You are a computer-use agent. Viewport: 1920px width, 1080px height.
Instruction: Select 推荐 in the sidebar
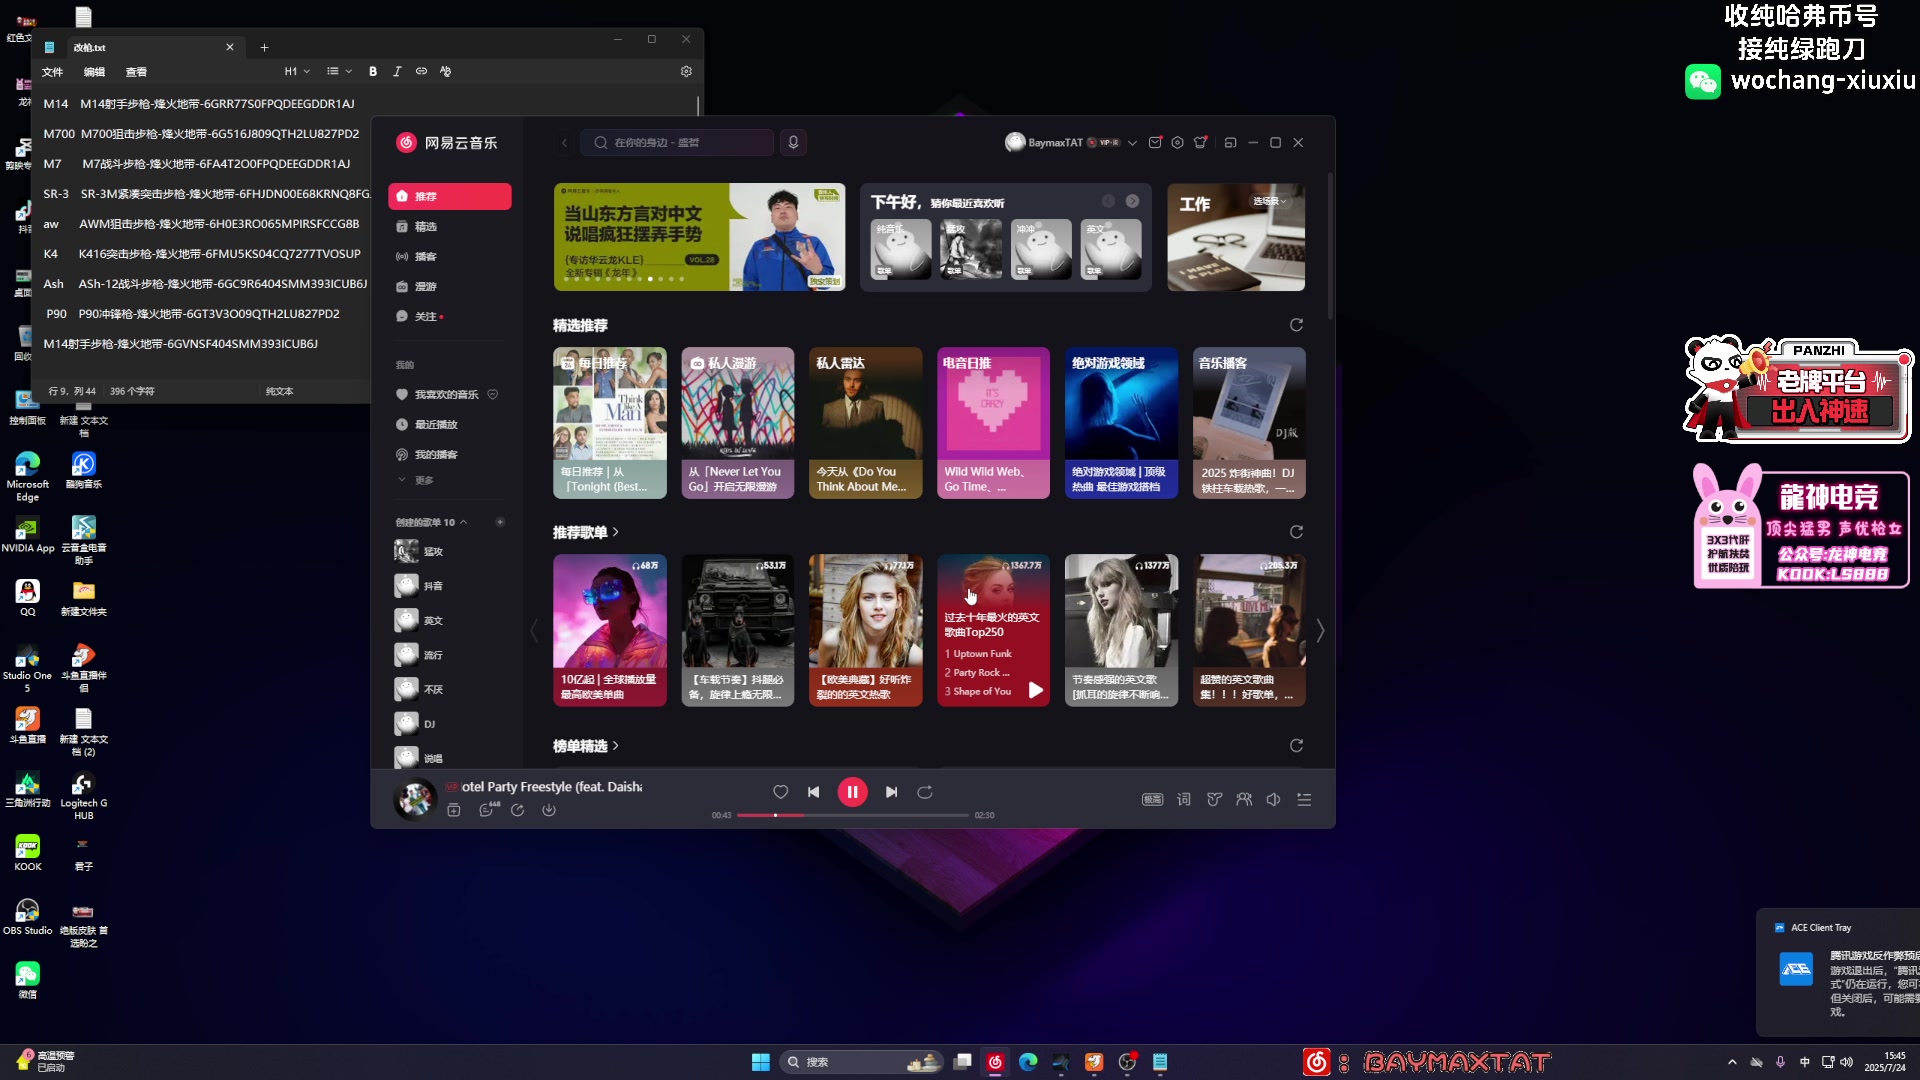pos(450,196)
